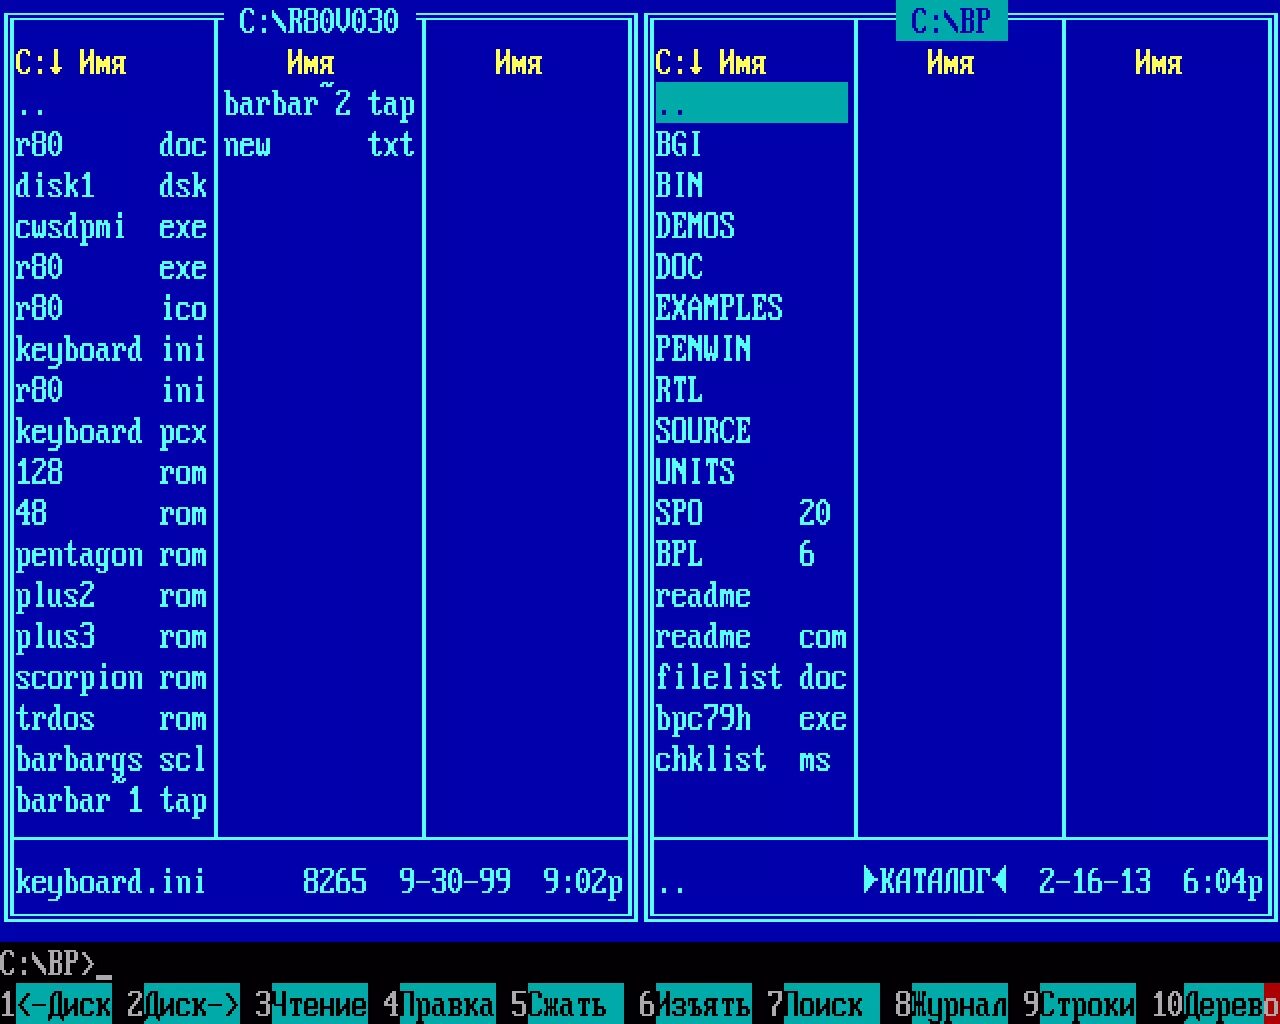1280x1024 pixels.
Task: Click the 7 Поиск function key
Action: [x=824, y=1004]
